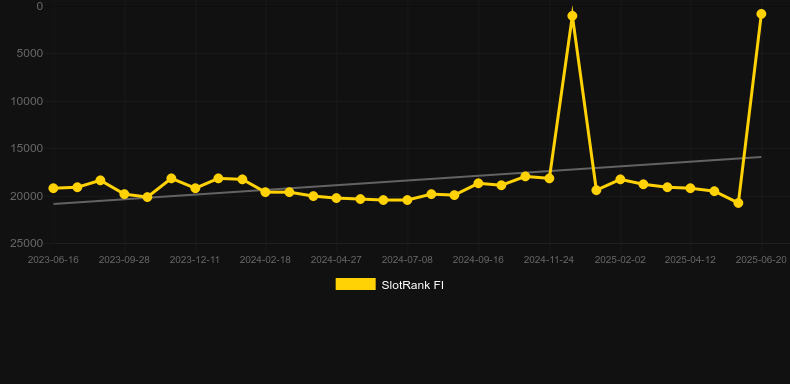Click the yellow SlotRank FI legend swatch
This screenshot has width=790, height=384.
pyautogui.click(x=355, y=284)
